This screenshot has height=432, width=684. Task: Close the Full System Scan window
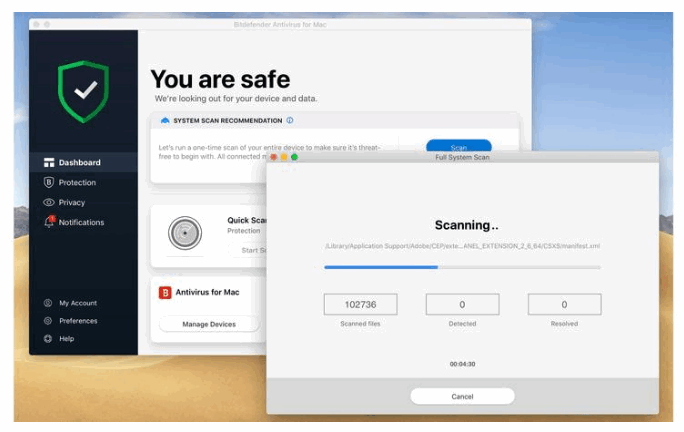274,157
